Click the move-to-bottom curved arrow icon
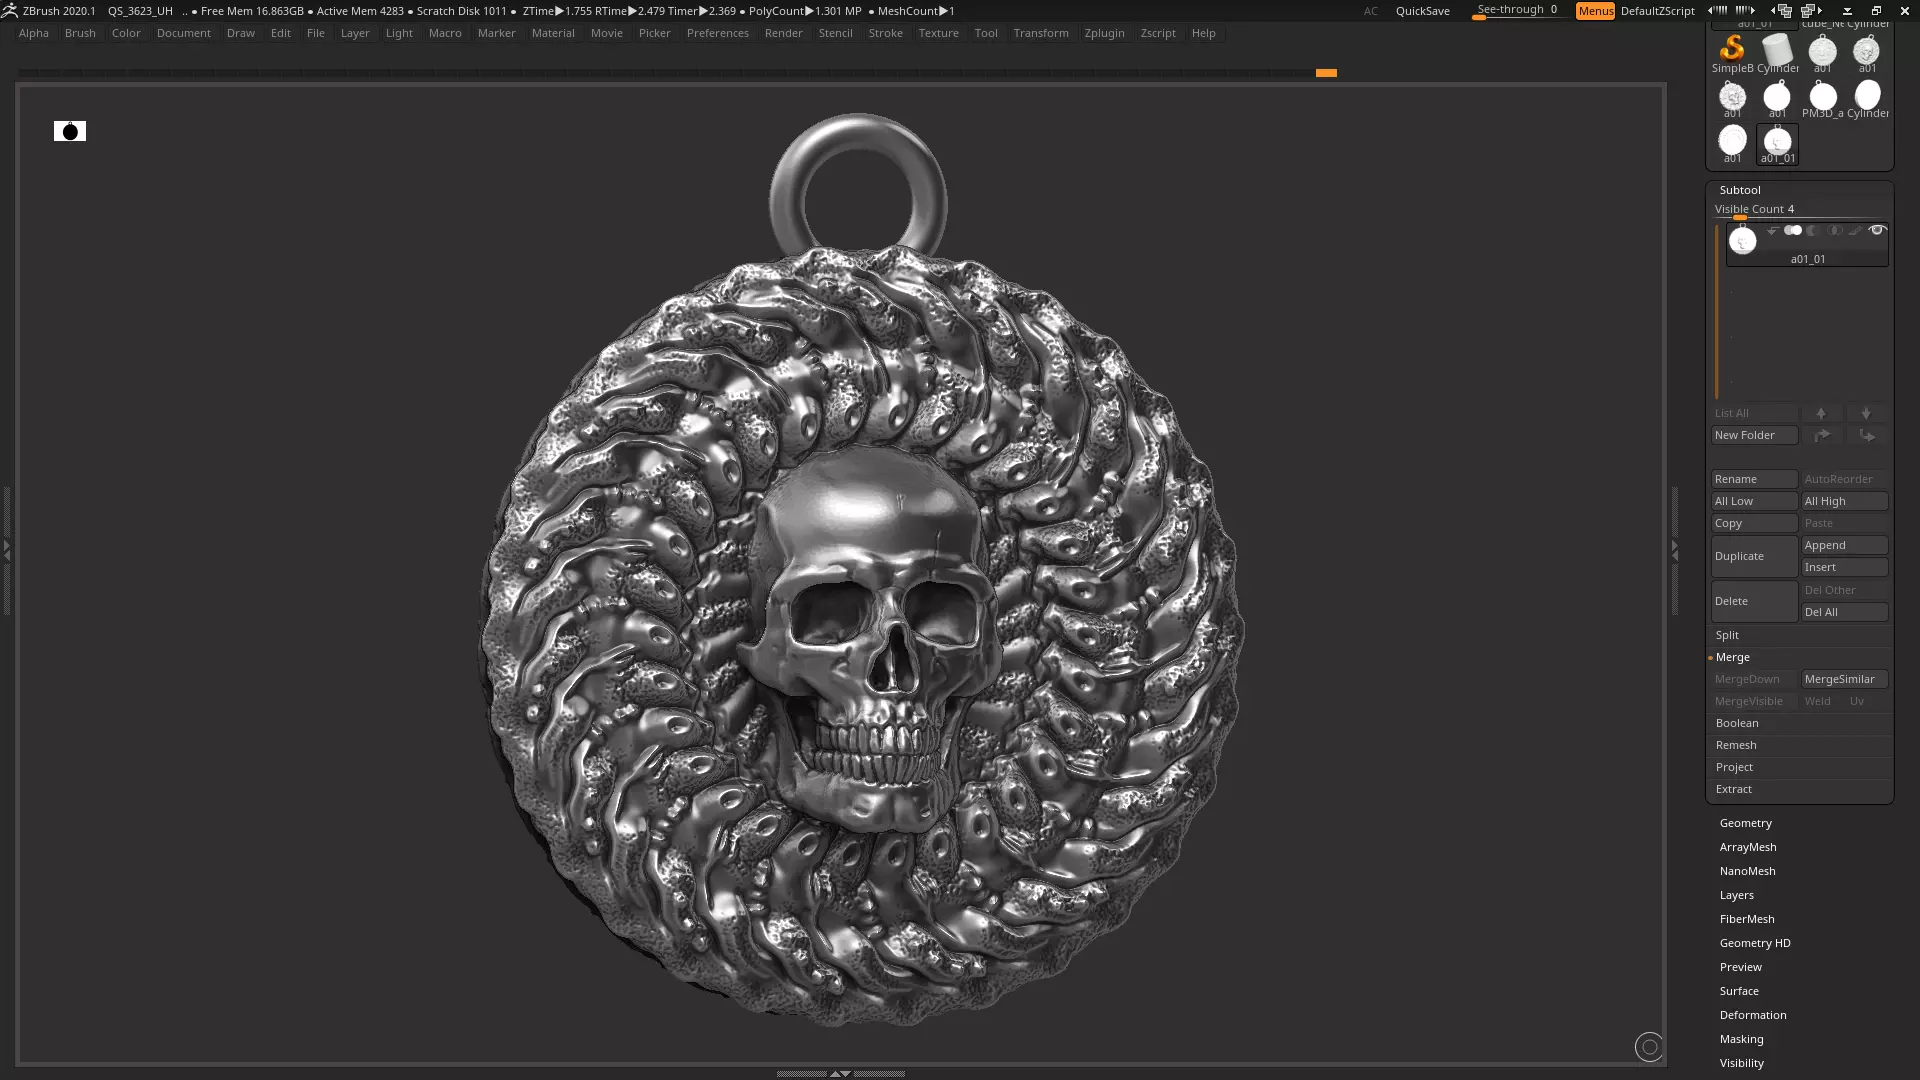1920x1080 pixels. point(1866,435)
